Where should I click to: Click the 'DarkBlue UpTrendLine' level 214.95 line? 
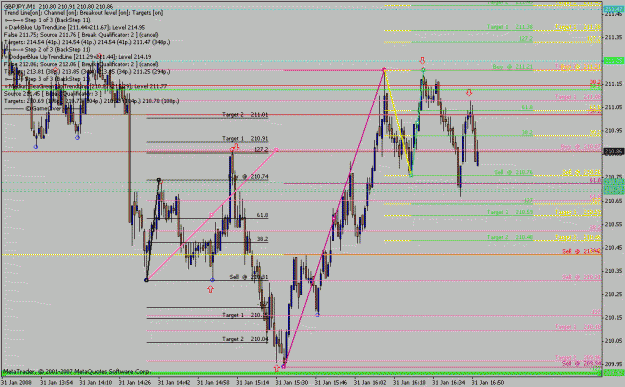click(75, 28)
